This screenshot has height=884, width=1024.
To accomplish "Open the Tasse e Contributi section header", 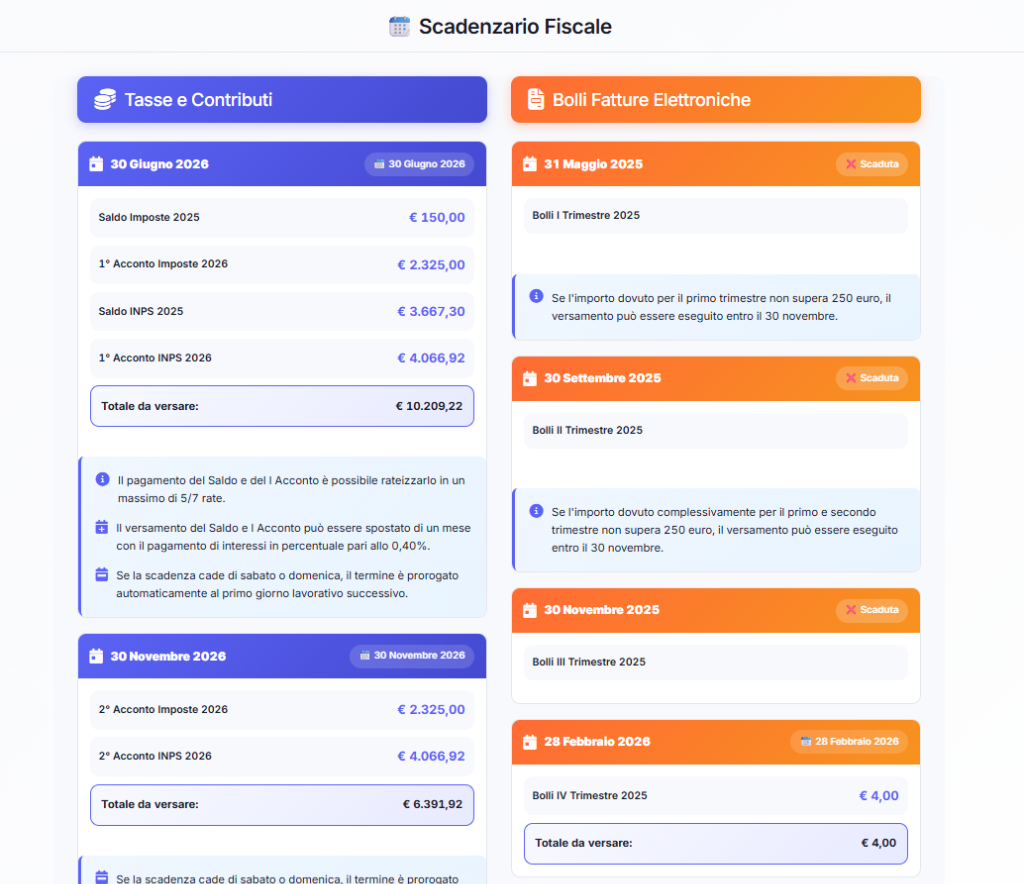I will point(281,99).
